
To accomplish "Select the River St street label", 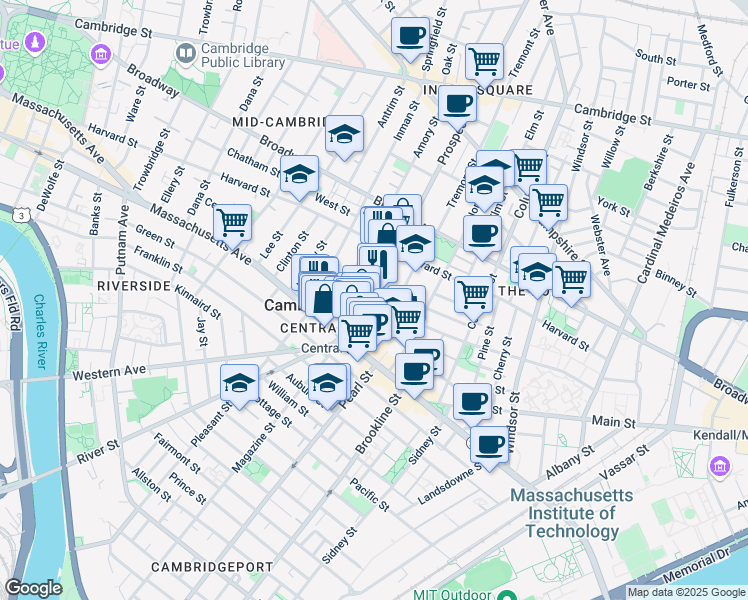I will (98, 452).
